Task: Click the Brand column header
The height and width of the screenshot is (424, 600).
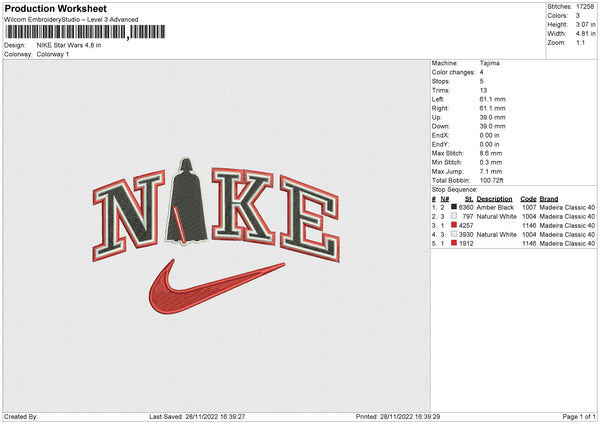Action: pyautogui.click(x=552, y=198)
